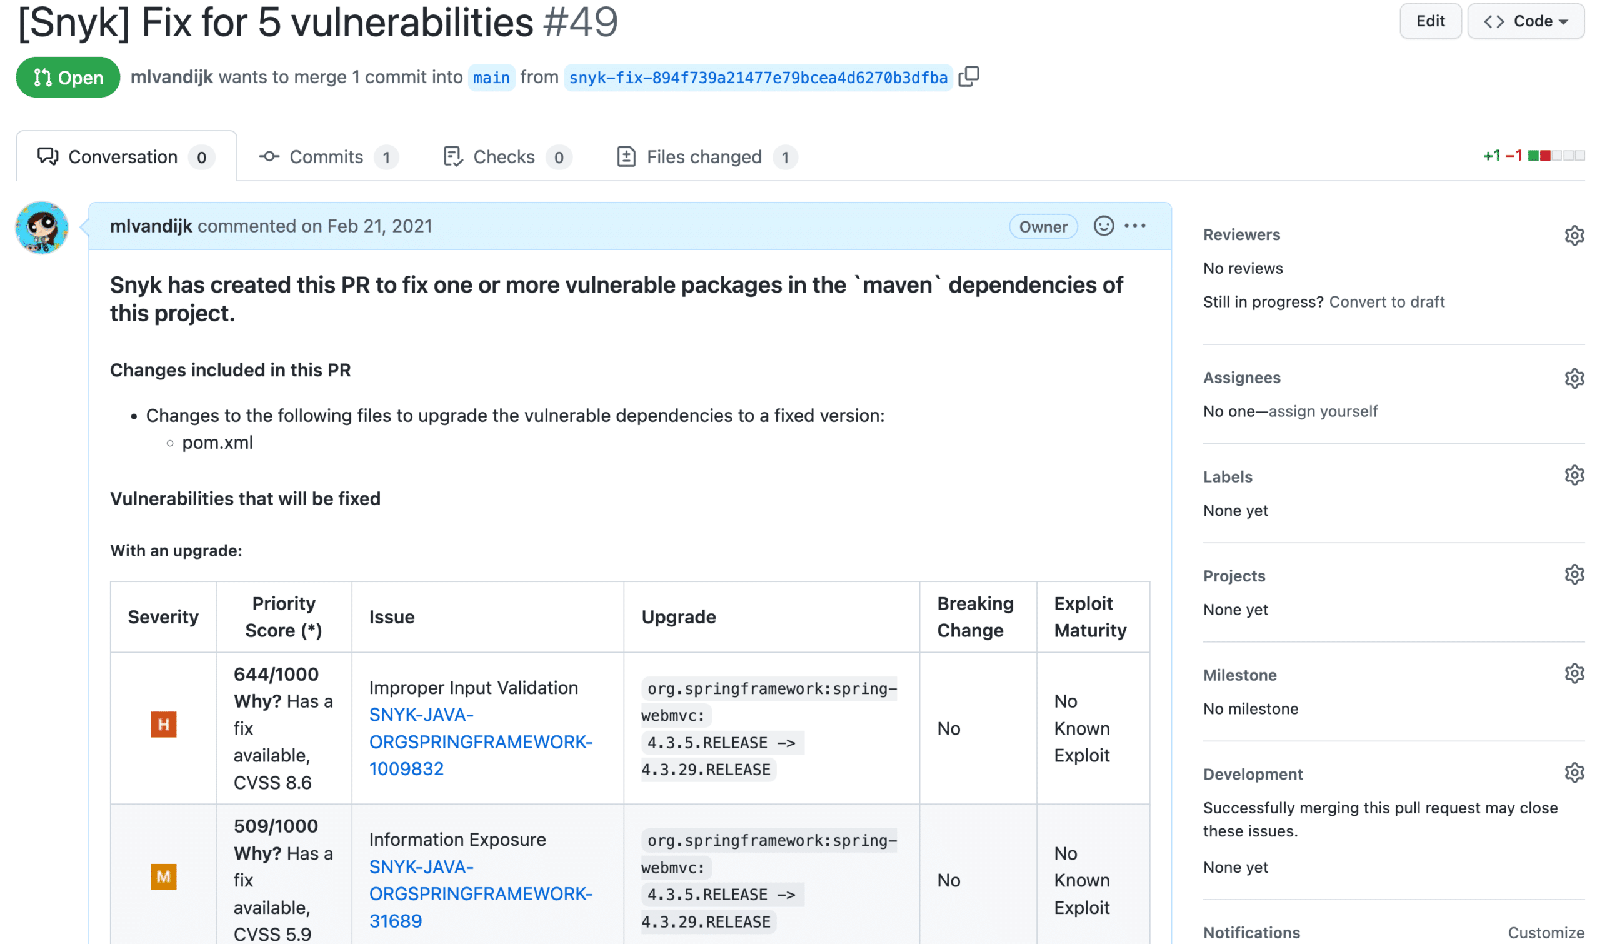Open Labels settings gear

click(x=1574, y=475)
